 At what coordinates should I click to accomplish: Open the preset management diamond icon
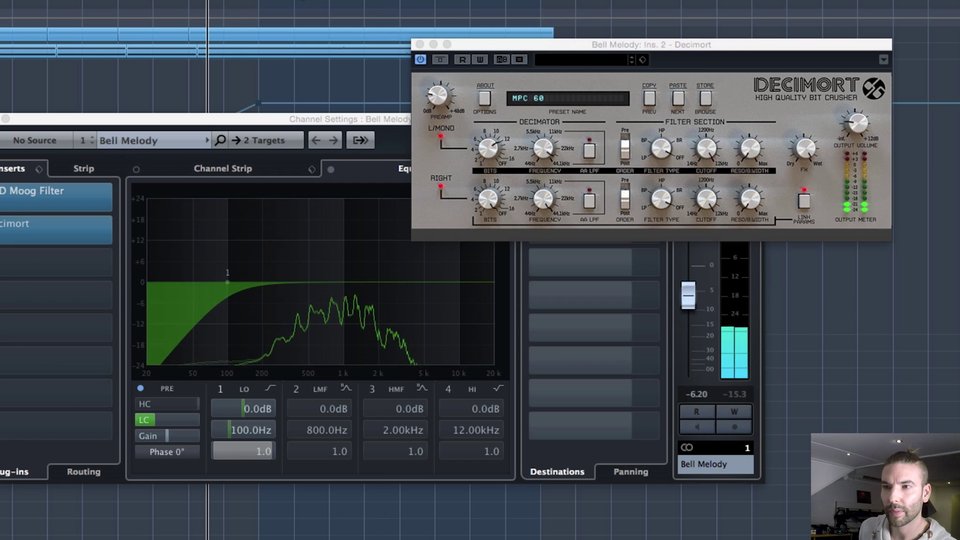tap(642, 59)
